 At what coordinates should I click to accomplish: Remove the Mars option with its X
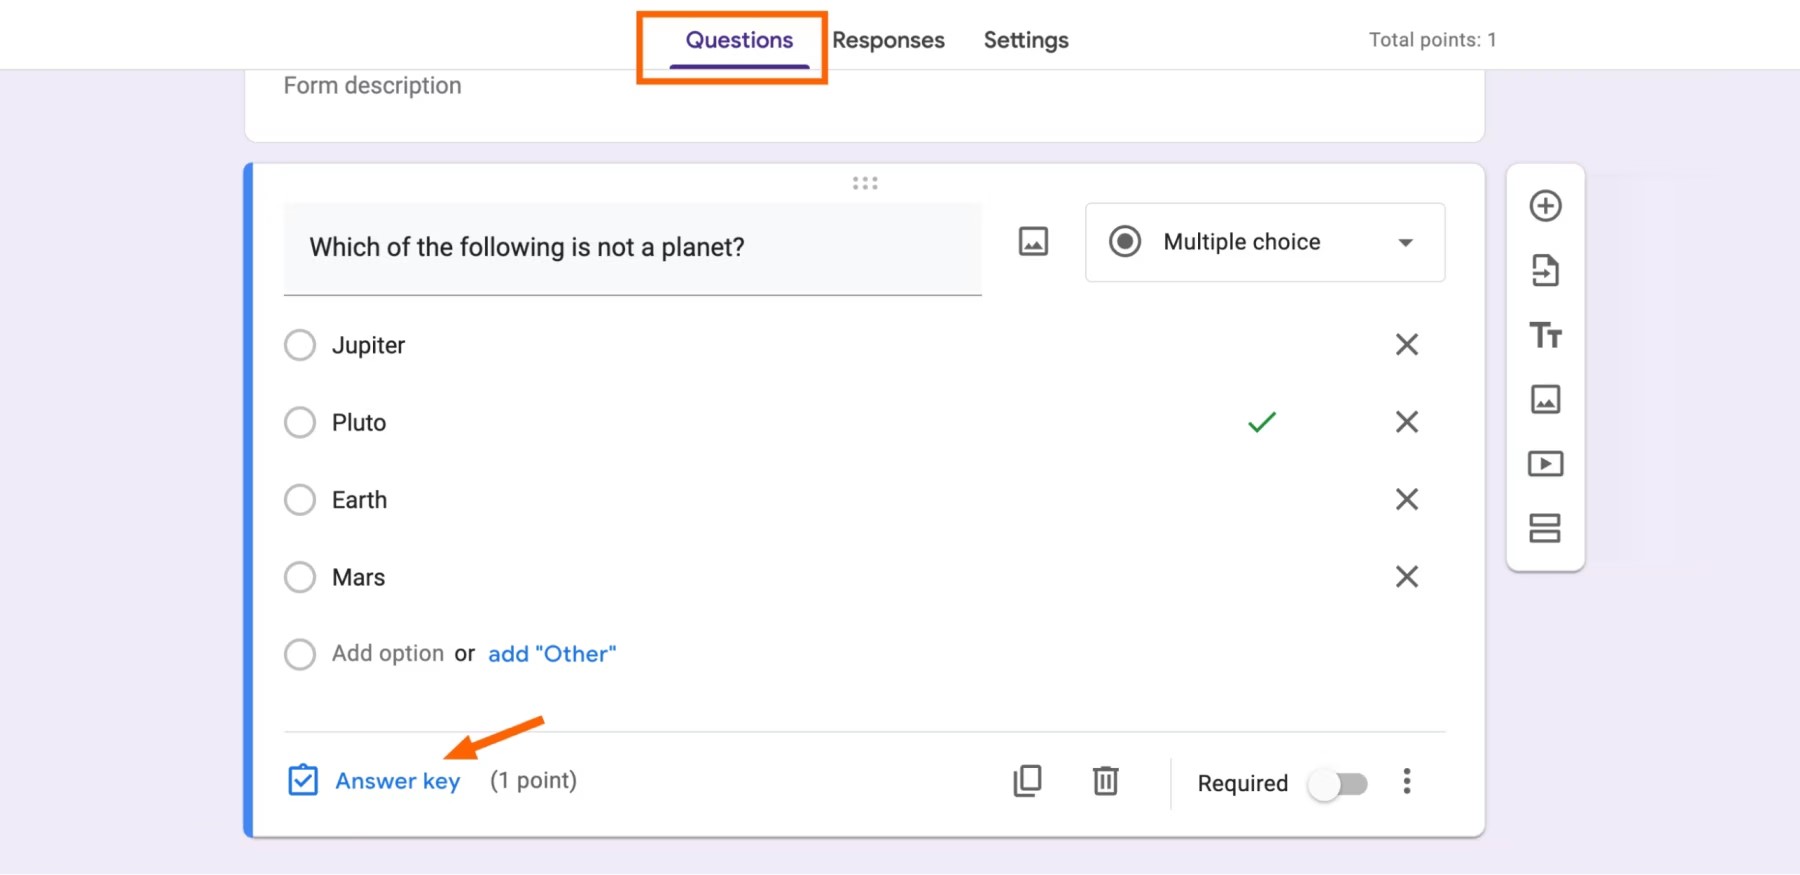(1407, 577)
